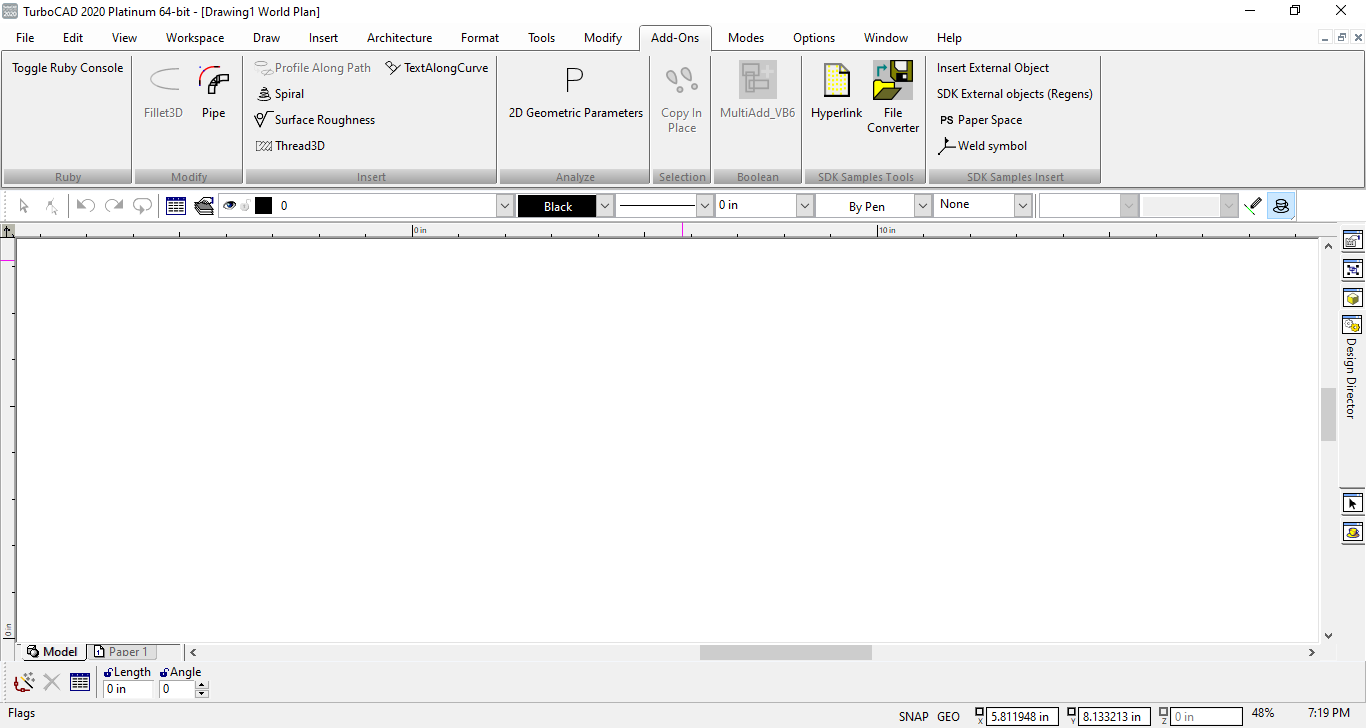Click the Angle input field
Image resolution: width=1366 pixels, height=728 pixels.
click(x=177, y=689)
